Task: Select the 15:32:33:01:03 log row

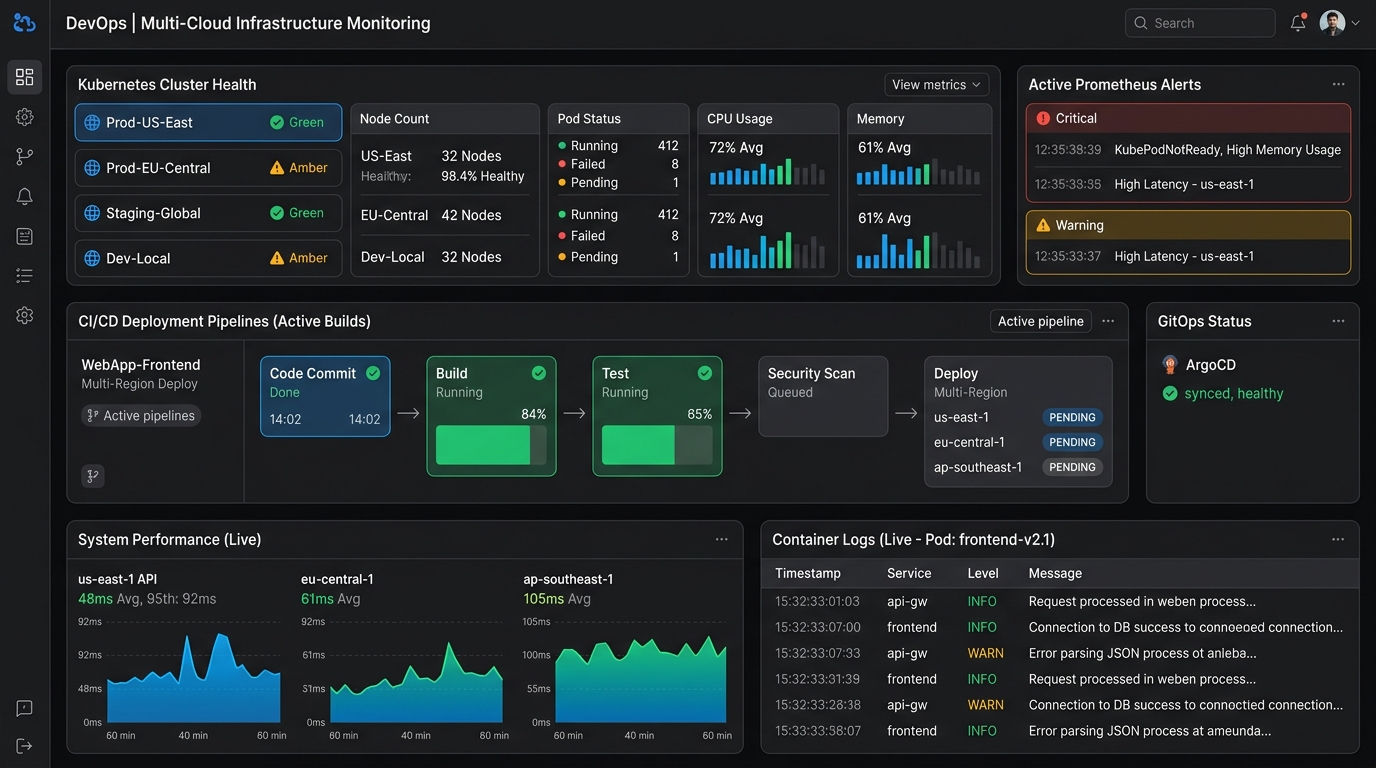Action: pyautogui.click(x=1060, y=602)
